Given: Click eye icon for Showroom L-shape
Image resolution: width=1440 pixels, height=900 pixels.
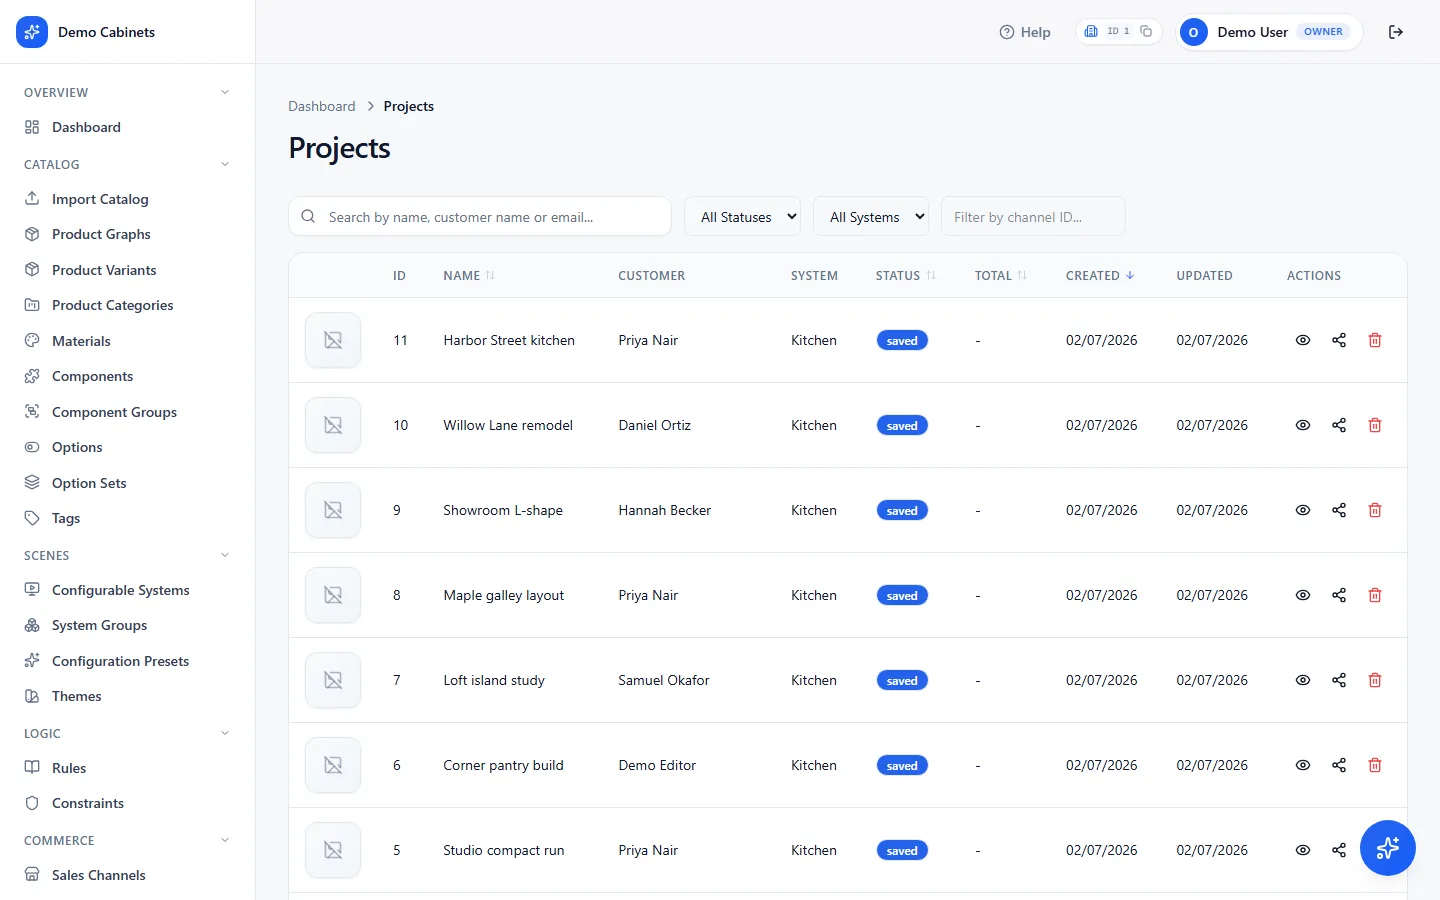Looking at the screenshot, I should [x=1303, y=510].
